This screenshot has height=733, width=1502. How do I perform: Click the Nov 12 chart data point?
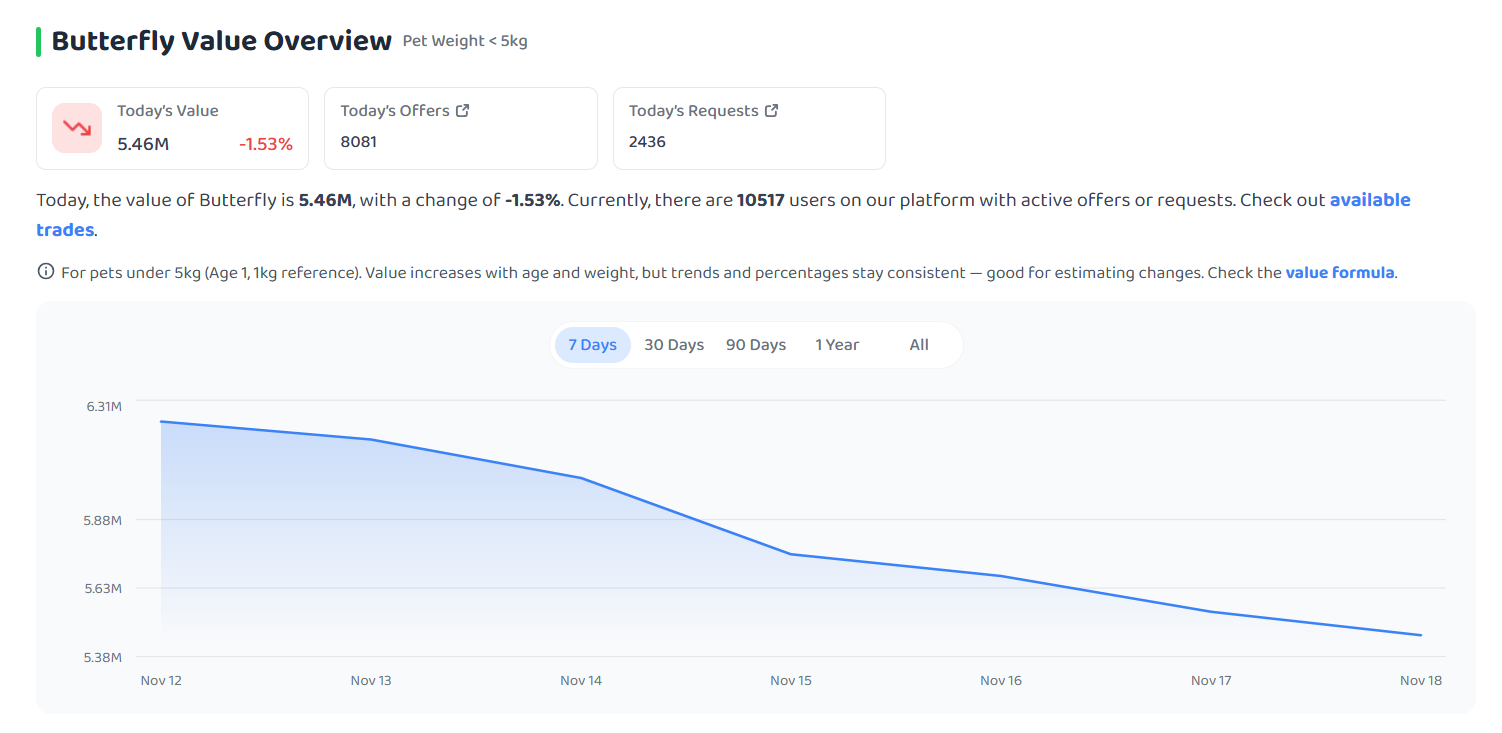(x=161, y=421)
